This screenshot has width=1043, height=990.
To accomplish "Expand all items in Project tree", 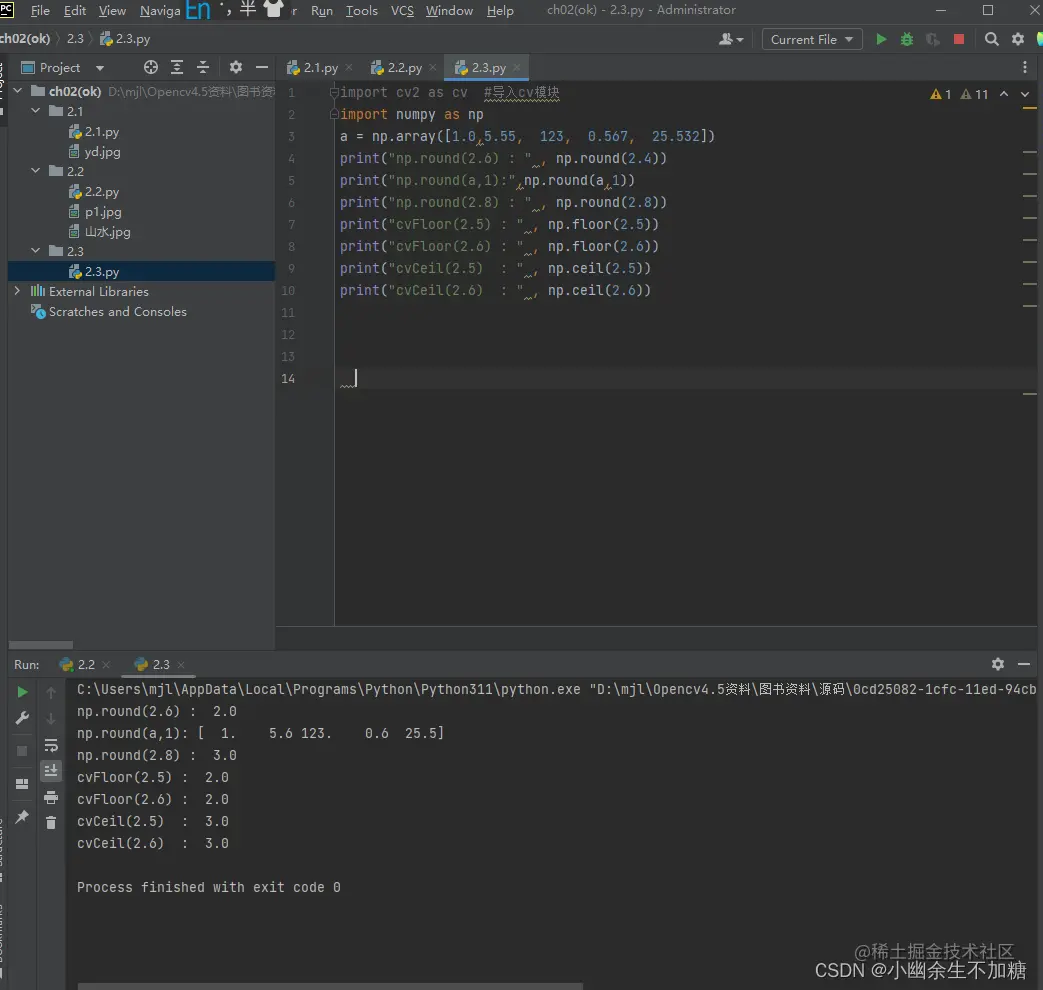I will coord(177,67).
